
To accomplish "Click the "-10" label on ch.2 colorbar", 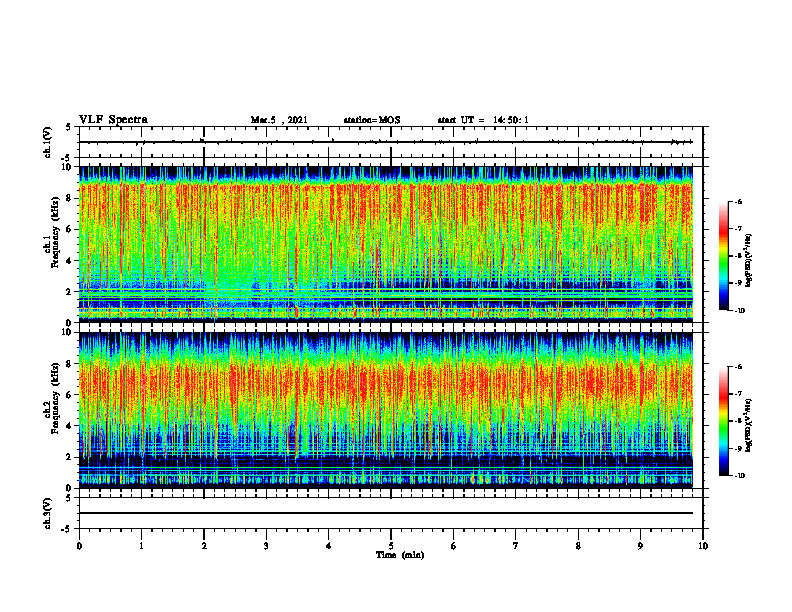I will (x=740, y=476).
